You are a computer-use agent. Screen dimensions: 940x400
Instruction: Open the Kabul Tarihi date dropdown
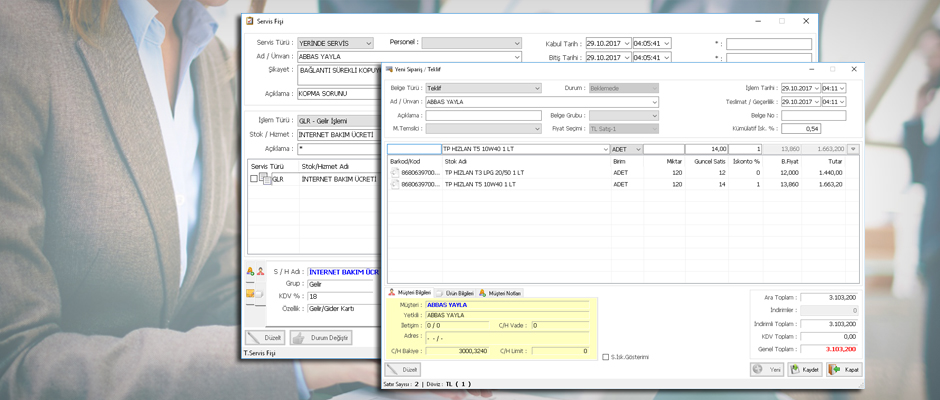coord(627,43)
